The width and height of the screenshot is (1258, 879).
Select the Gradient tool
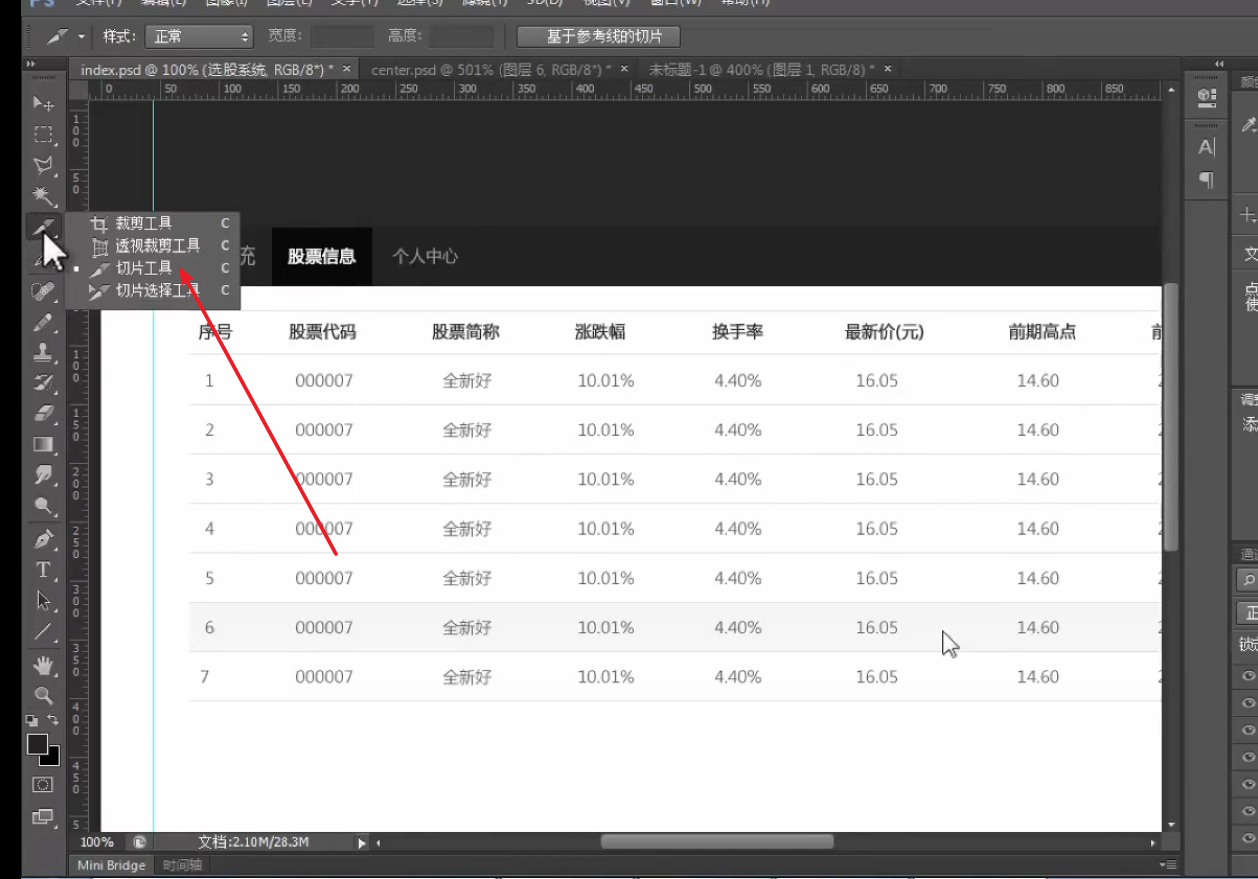pyautogui.click(x=43, y=444)
